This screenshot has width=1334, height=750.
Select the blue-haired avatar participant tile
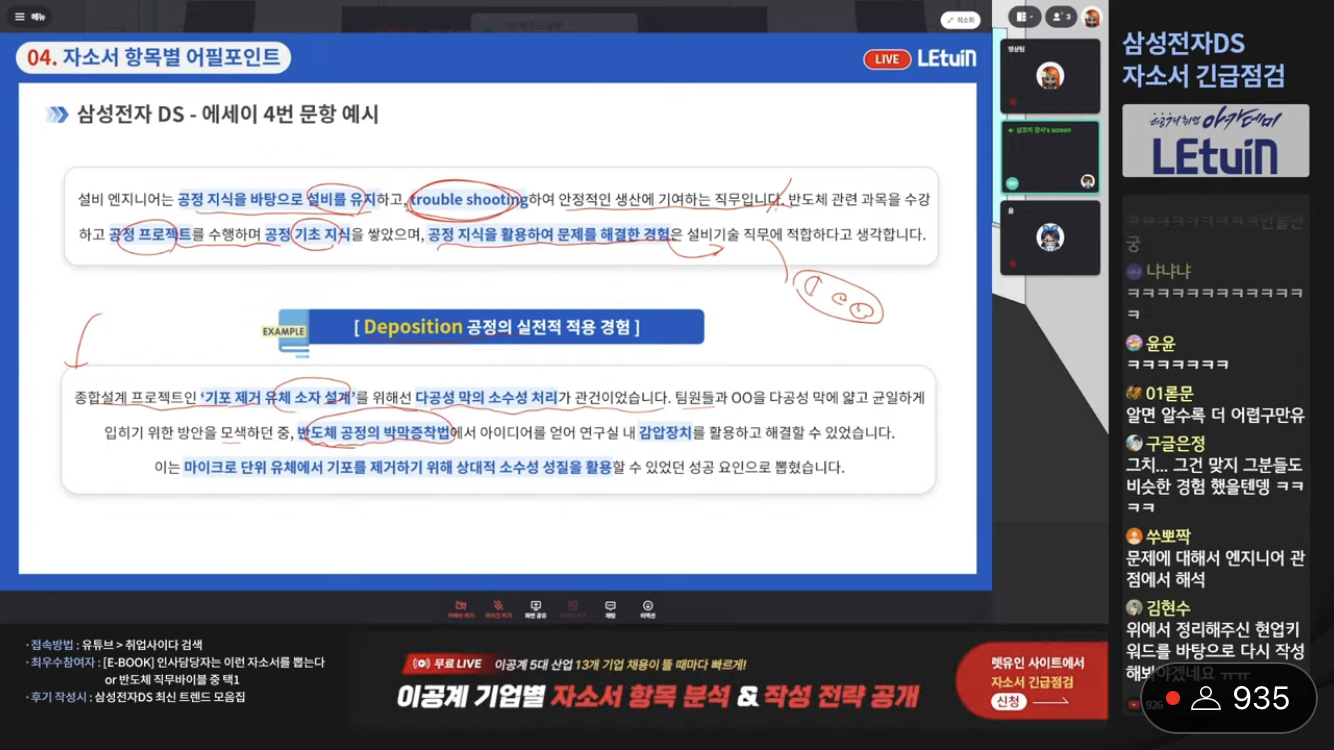(x=1050, y=238)
